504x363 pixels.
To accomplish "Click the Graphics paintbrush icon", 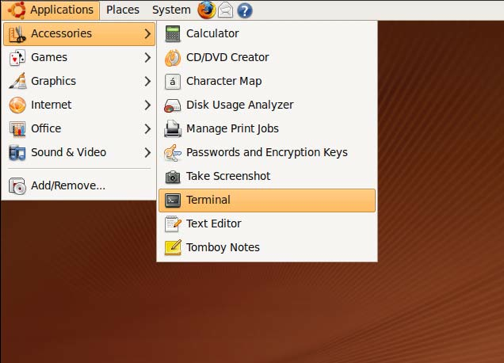I will 18,81.
